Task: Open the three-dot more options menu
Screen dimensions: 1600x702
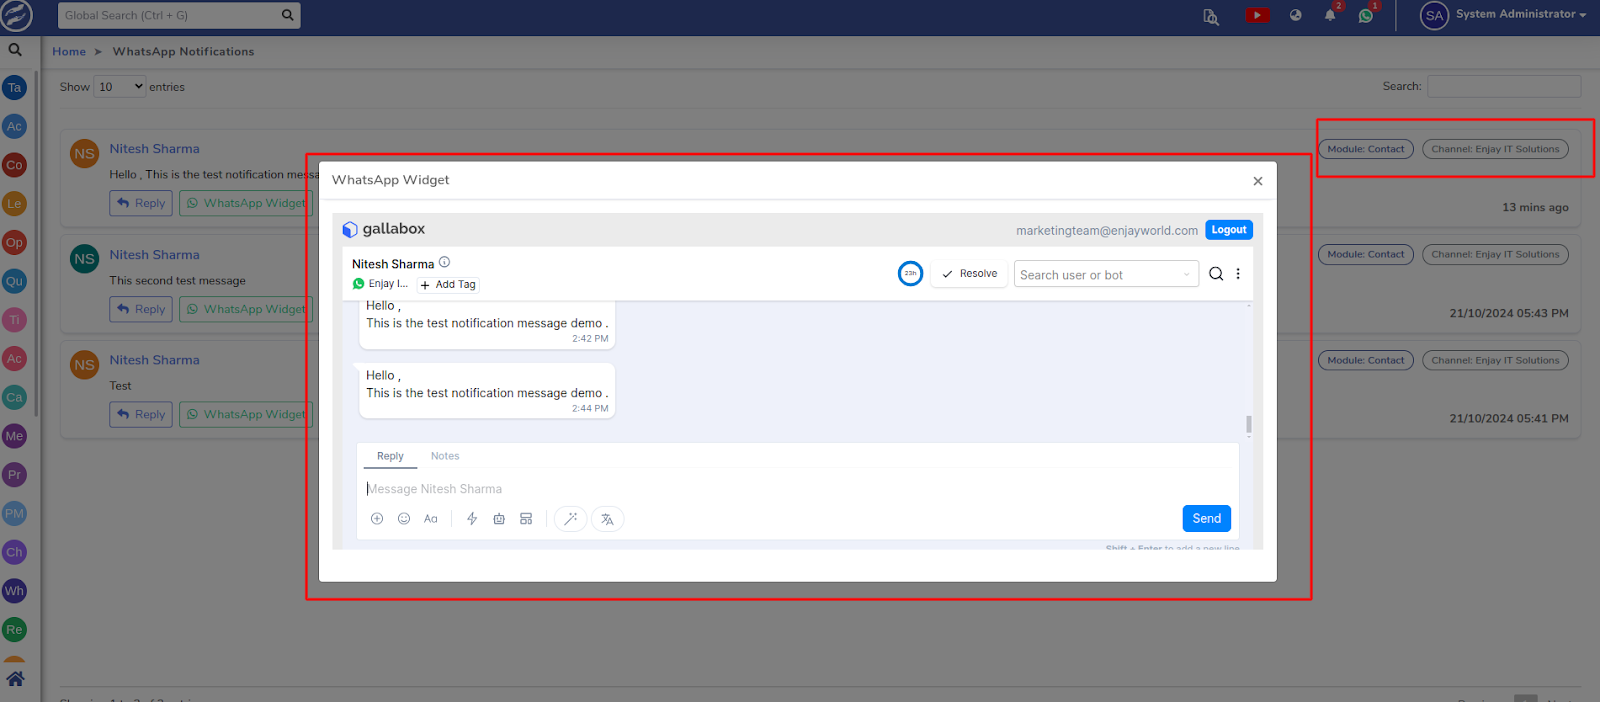Action: (1238, 274)
